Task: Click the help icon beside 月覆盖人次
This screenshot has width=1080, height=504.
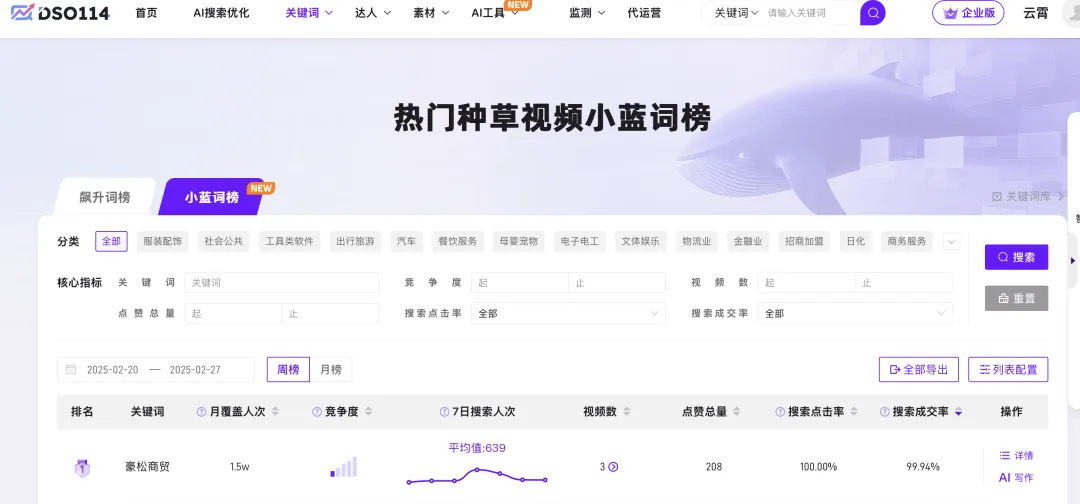Action: click(x=202, y=412)
